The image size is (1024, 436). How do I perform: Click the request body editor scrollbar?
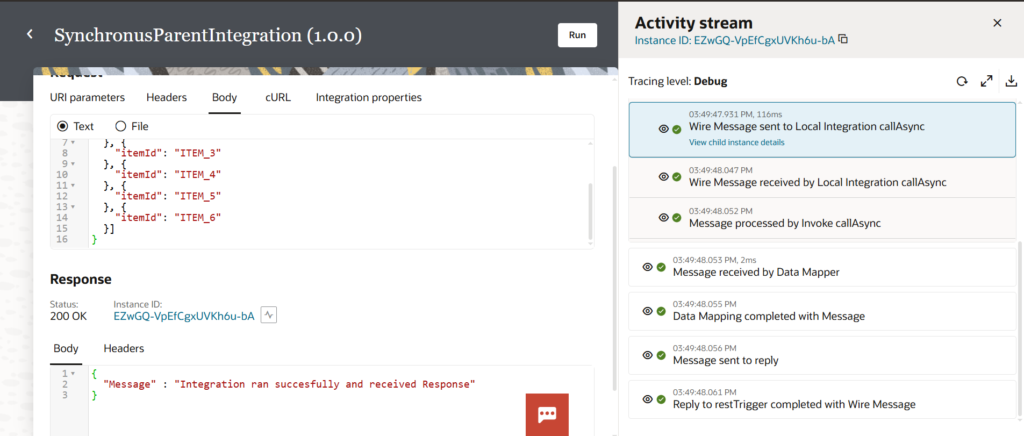[x=589, y=210]
